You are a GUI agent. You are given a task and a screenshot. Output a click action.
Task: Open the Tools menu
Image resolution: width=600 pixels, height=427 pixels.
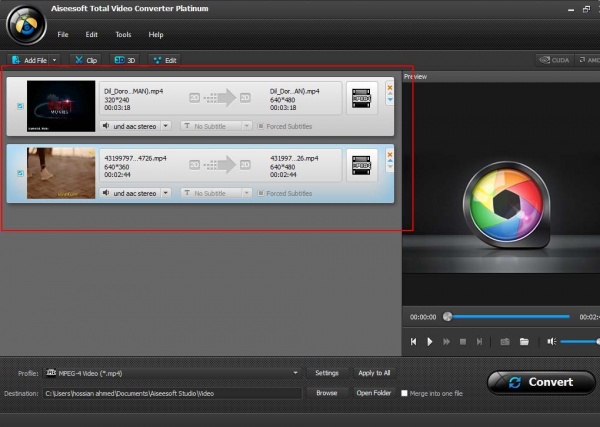(123, 34)
